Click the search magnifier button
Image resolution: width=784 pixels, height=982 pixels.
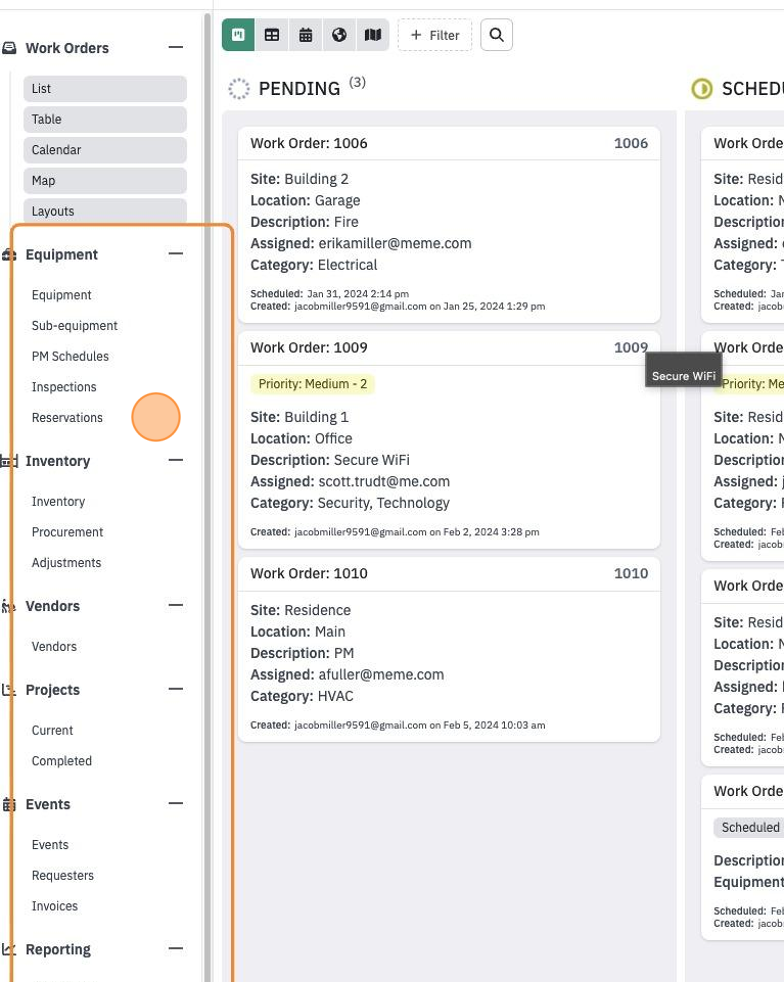click(x=497, y=35)
